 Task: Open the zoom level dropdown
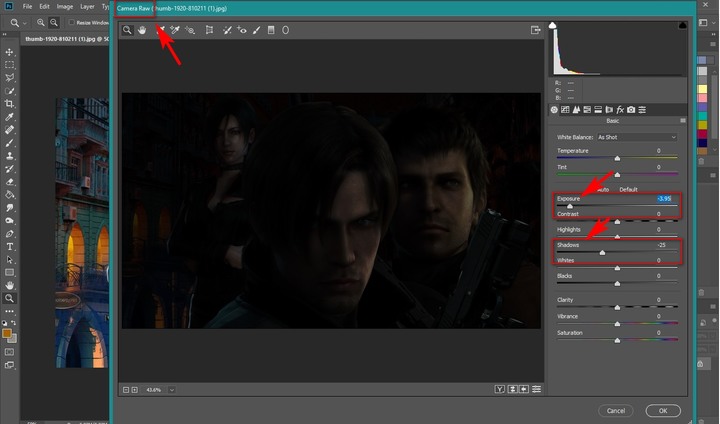click(172, 390)
